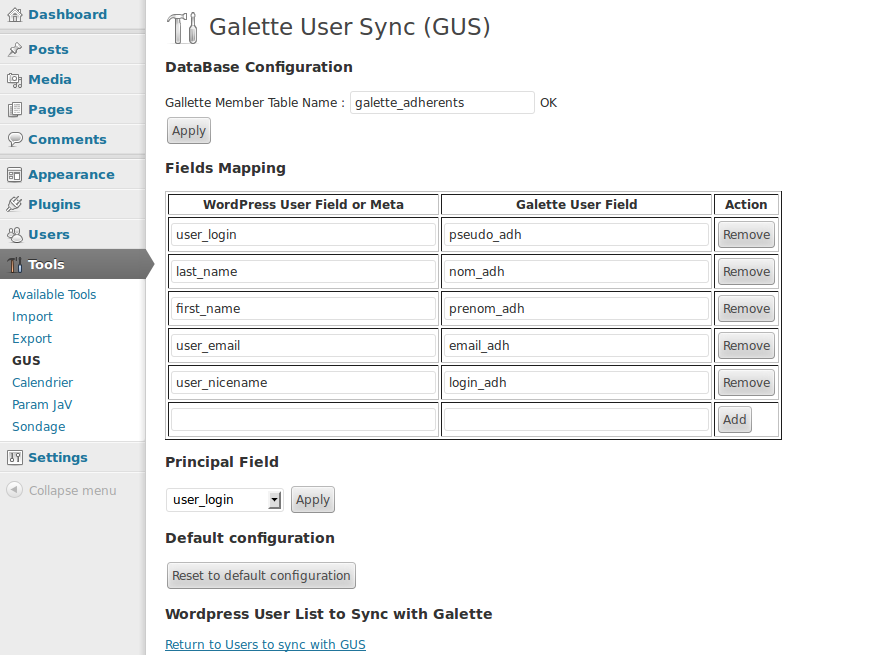Open the Settings menu

click(58, 458)
